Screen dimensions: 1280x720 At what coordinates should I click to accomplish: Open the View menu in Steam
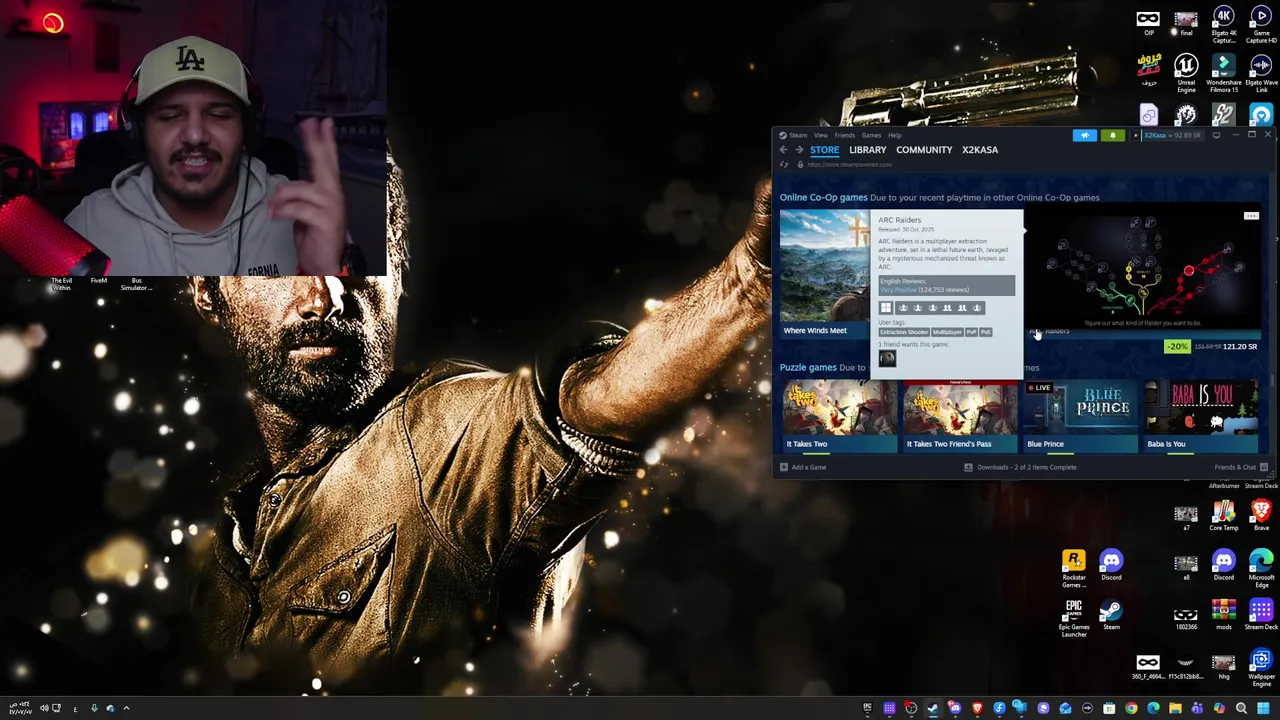tap(821, 135)
